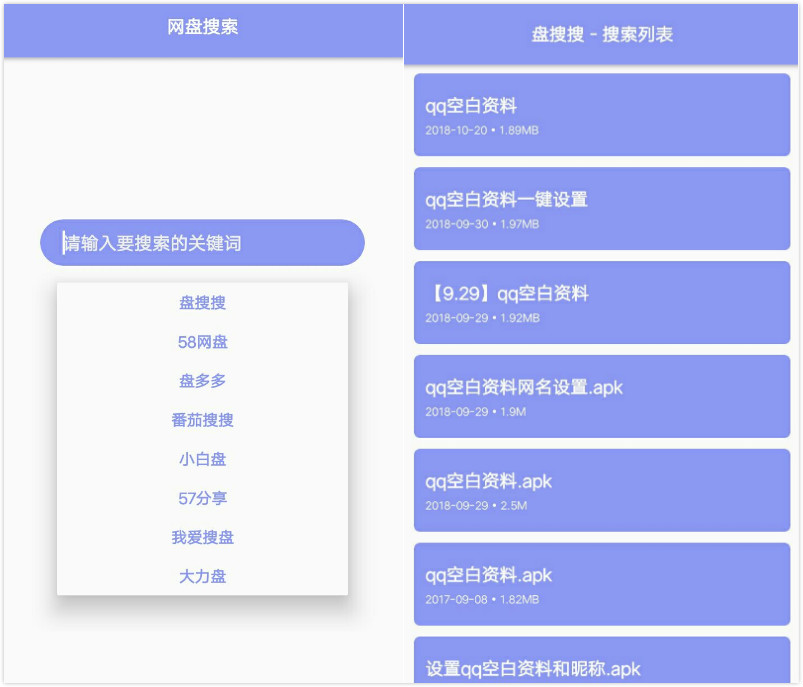The height and width of the screenshot is (687, 803).
Task: Select 我爱搜盘 search engine
Action: pyautogui.click(x=202, y=537)
